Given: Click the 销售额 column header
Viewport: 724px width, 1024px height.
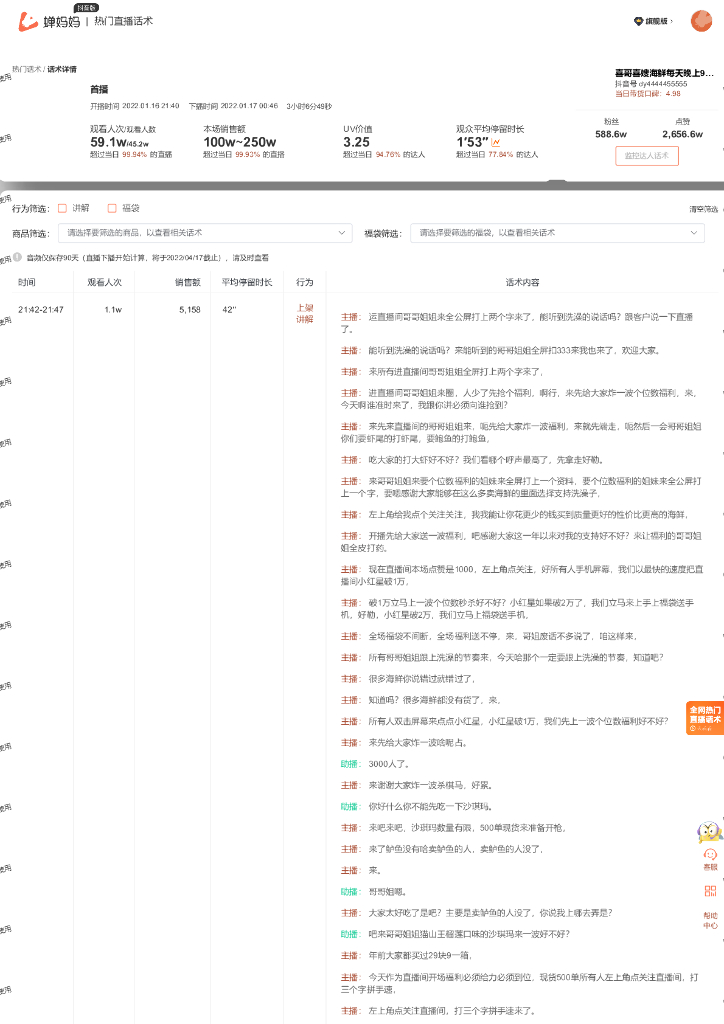Looking at the screenshot, I should click(188, 282).
